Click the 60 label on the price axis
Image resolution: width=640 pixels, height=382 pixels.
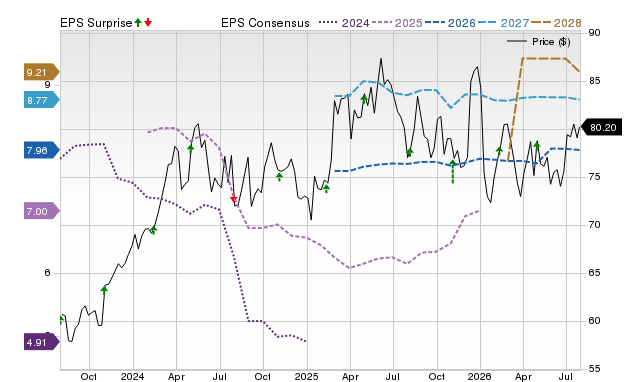tap(594, 321)
